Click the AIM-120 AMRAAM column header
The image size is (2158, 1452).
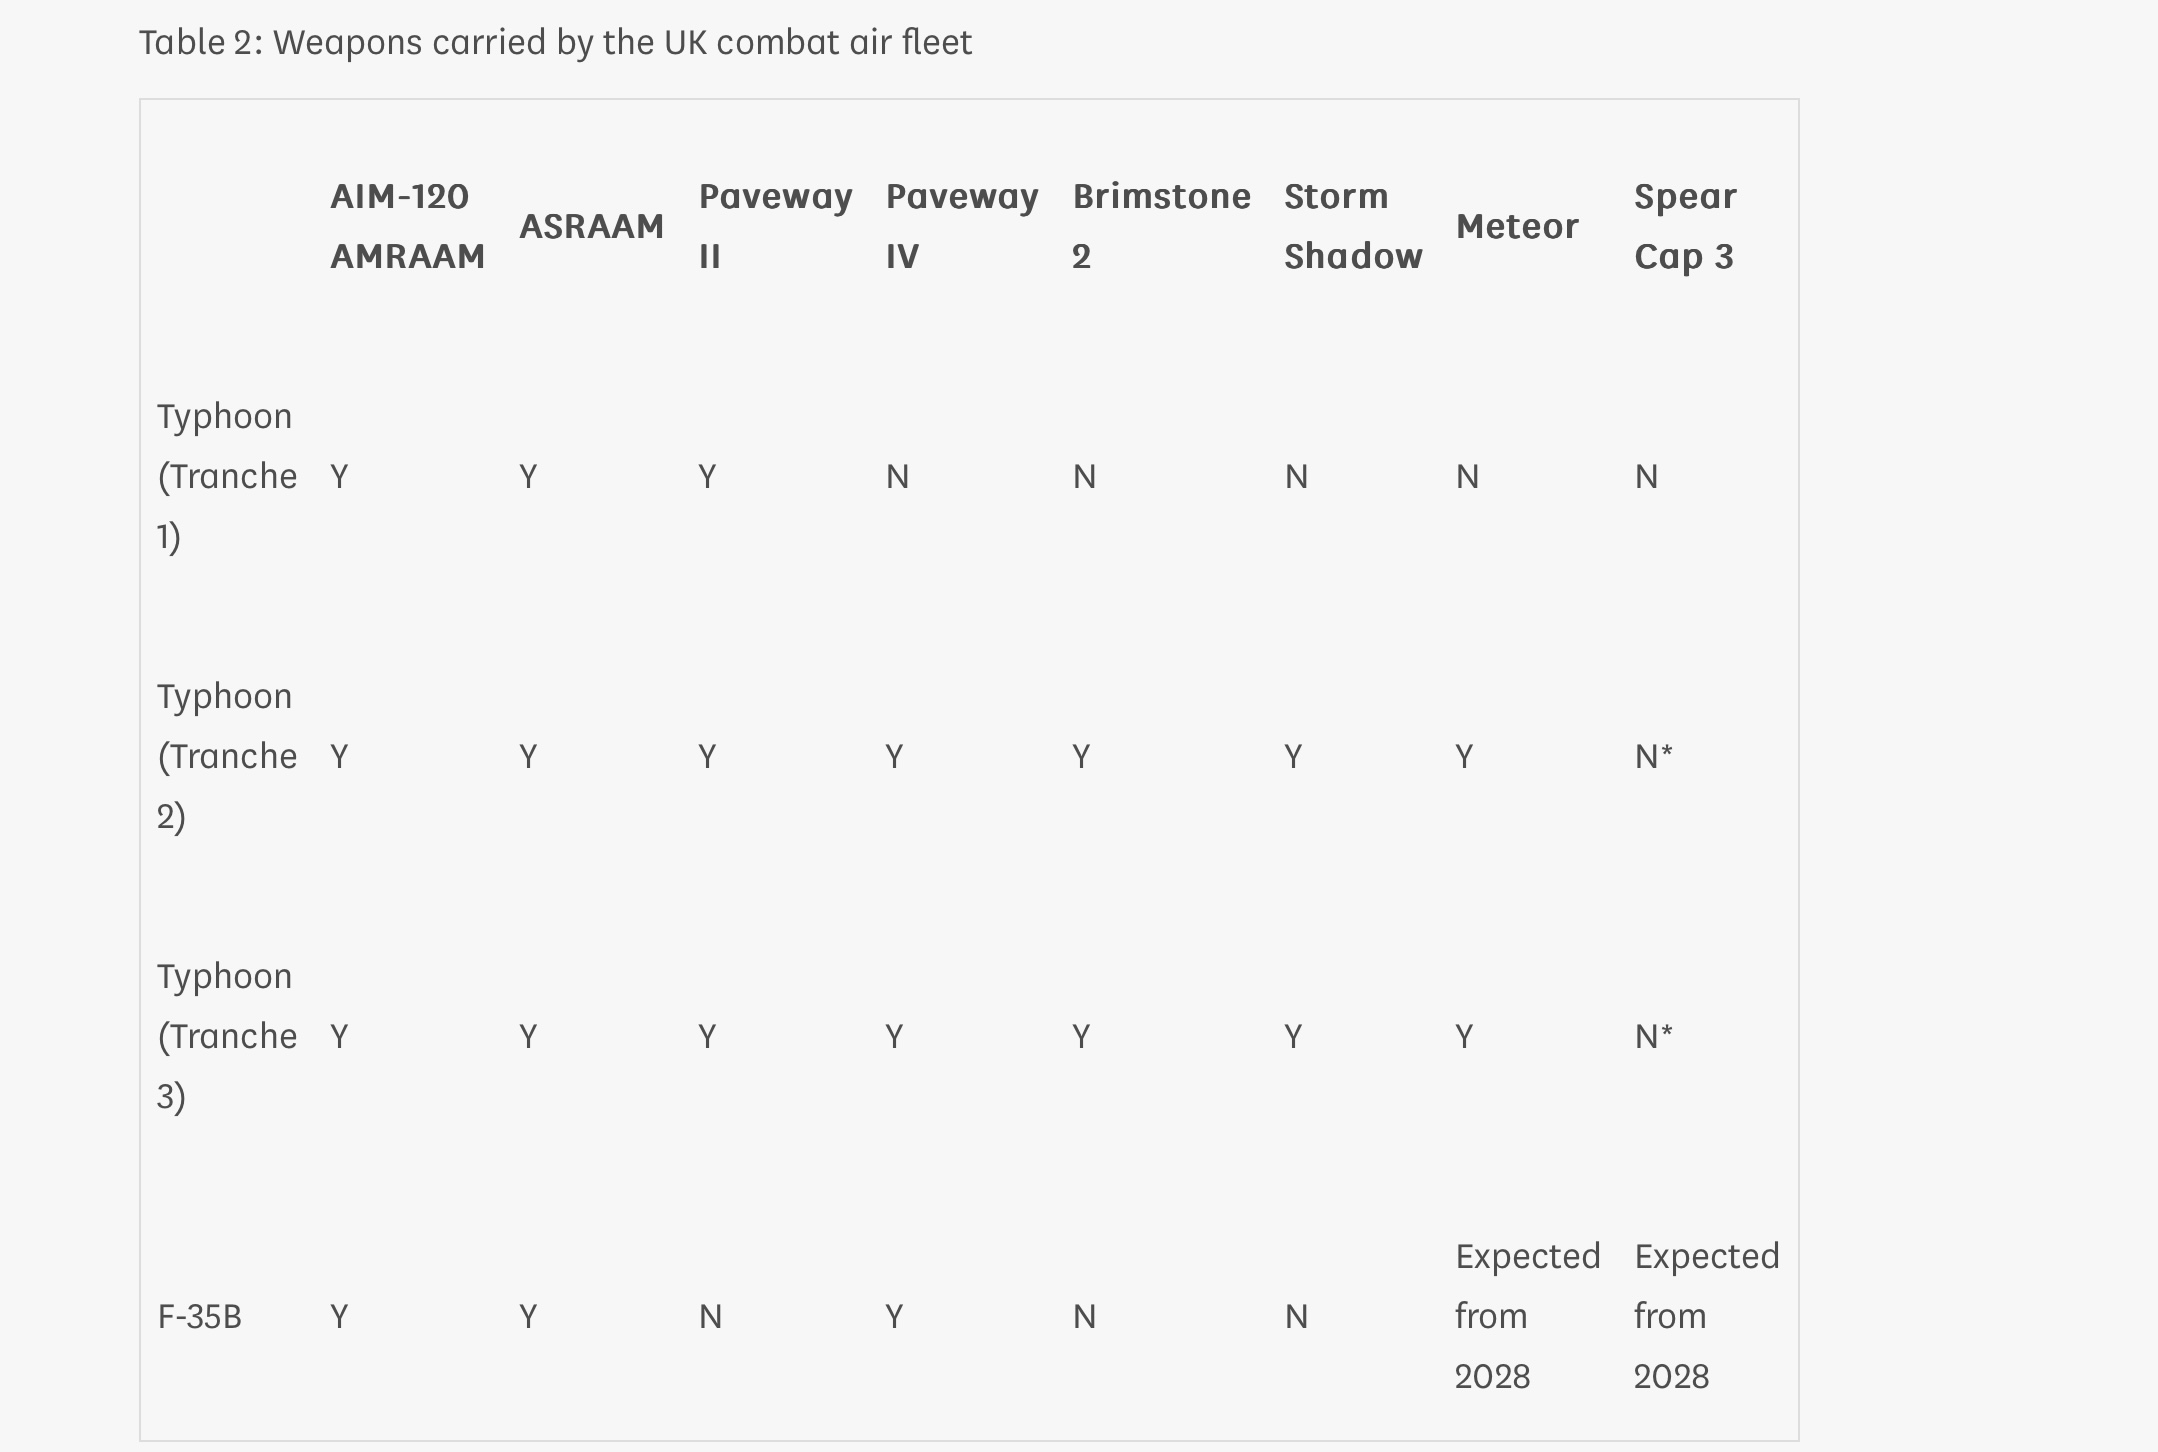(x=407, y=226)
